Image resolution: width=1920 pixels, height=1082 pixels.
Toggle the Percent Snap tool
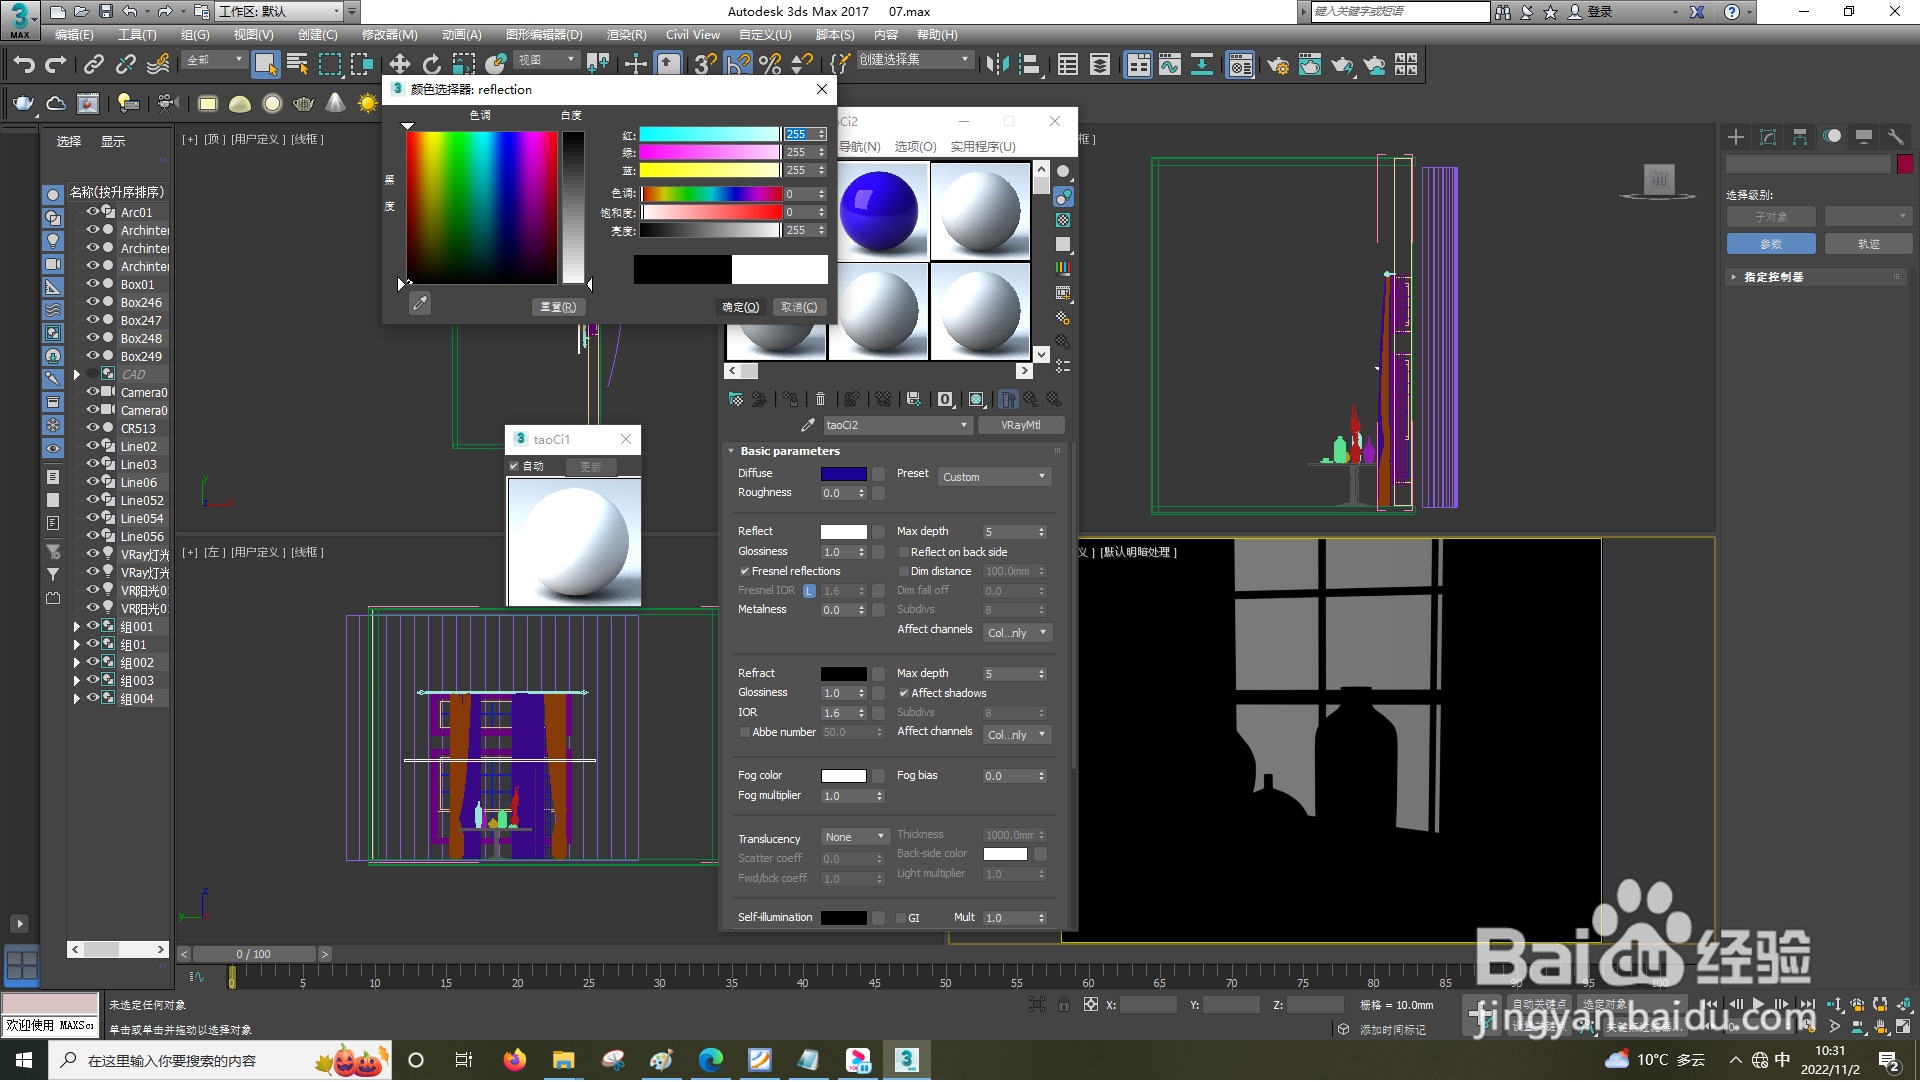tap(770, 65)
